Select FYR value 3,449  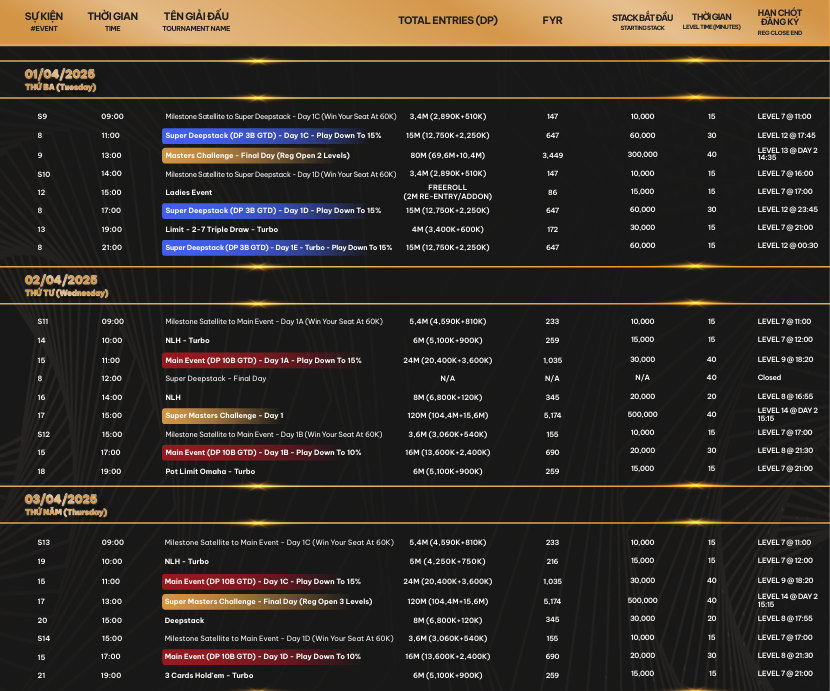pyautogui.click(x=552, y=156)
